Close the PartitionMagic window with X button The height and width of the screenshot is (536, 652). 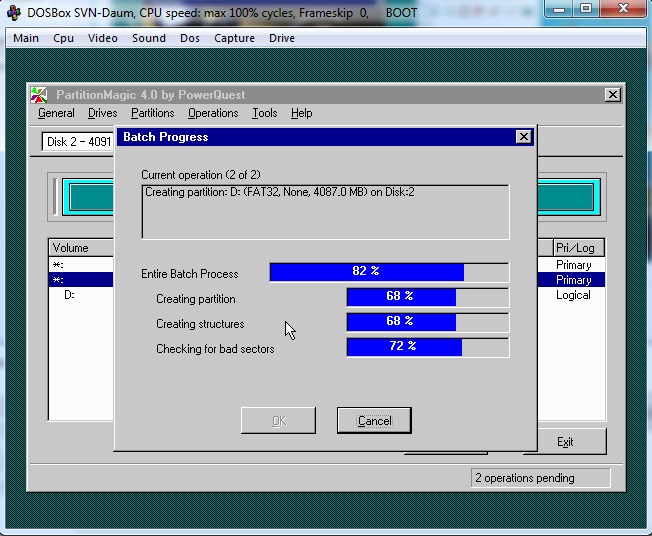612,95
